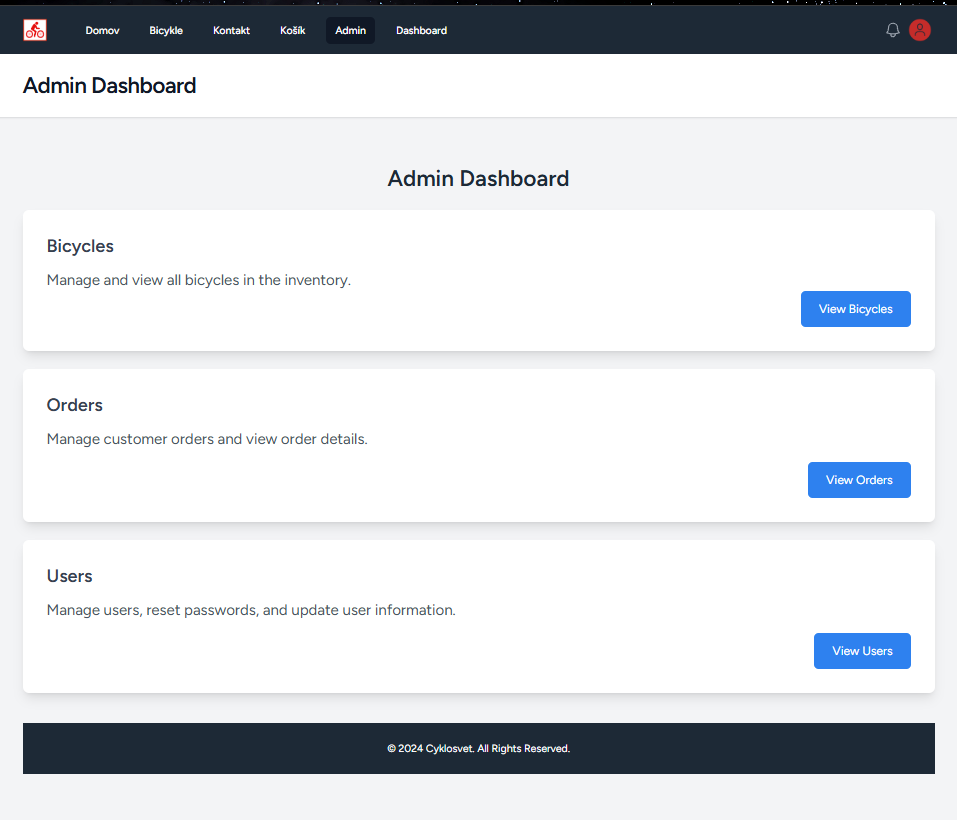Click the Orders card heading
The width and height of the screenshot is (957, 820).
[x=74, y=405]
